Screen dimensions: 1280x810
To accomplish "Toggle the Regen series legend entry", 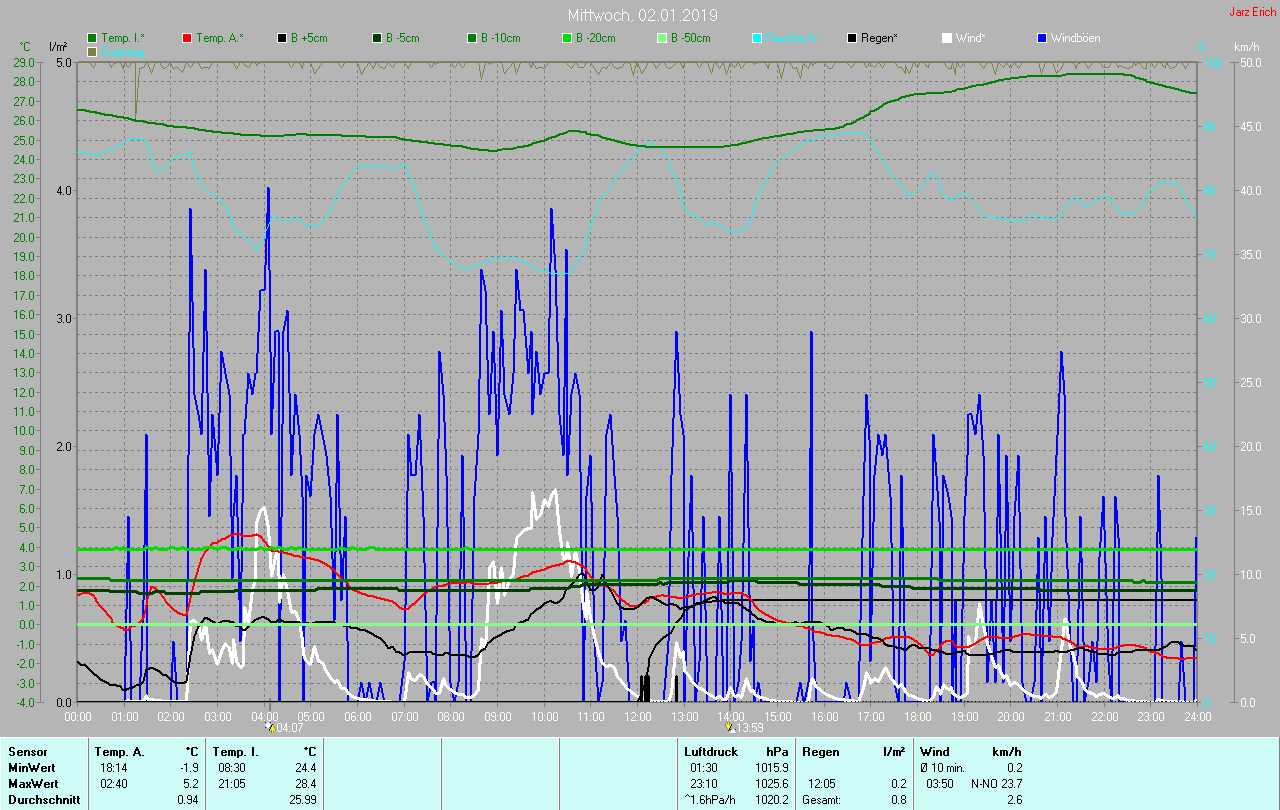I will point(852,38).
